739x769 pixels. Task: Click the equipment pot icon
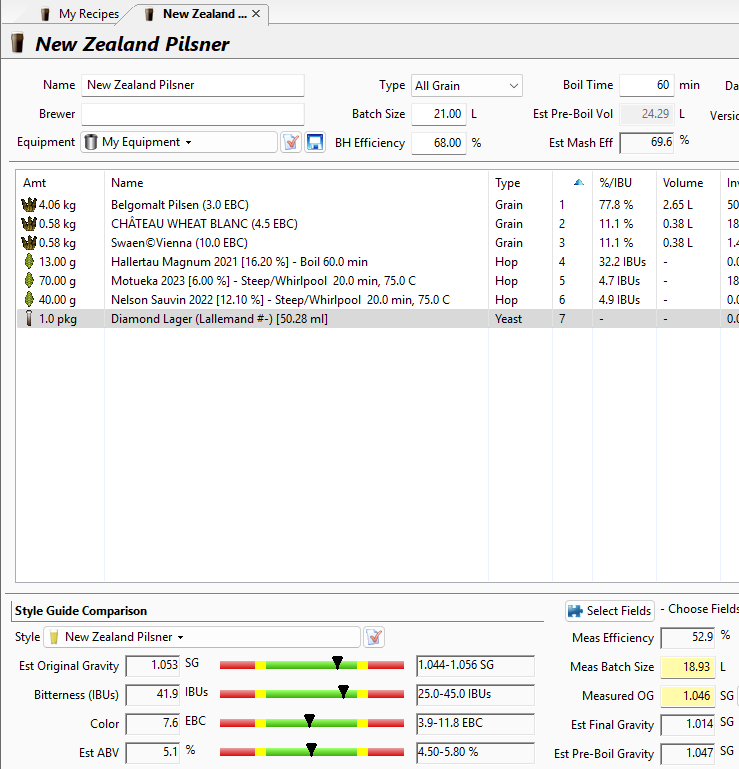point(91,142)
